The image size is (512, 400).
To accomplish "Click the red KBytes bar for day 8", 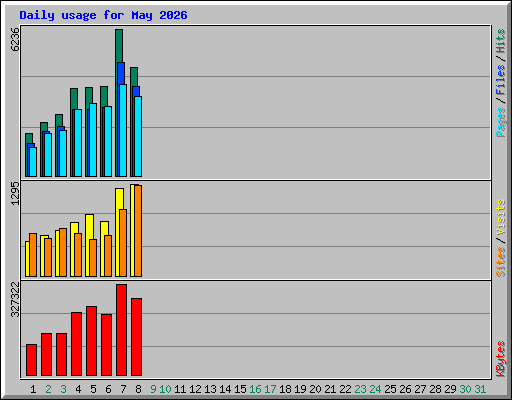I will pos(136,337).
